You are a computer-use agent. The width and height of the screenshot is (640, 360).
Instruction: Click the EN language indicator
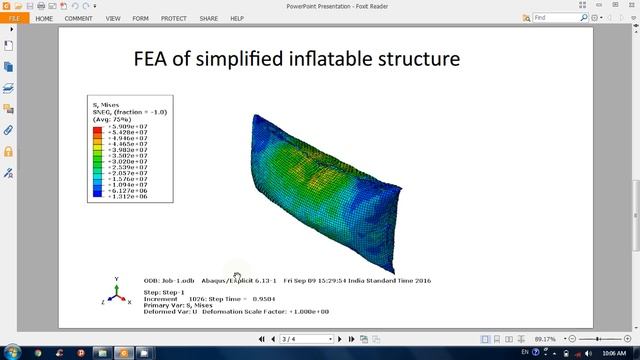tap(525, 352)
